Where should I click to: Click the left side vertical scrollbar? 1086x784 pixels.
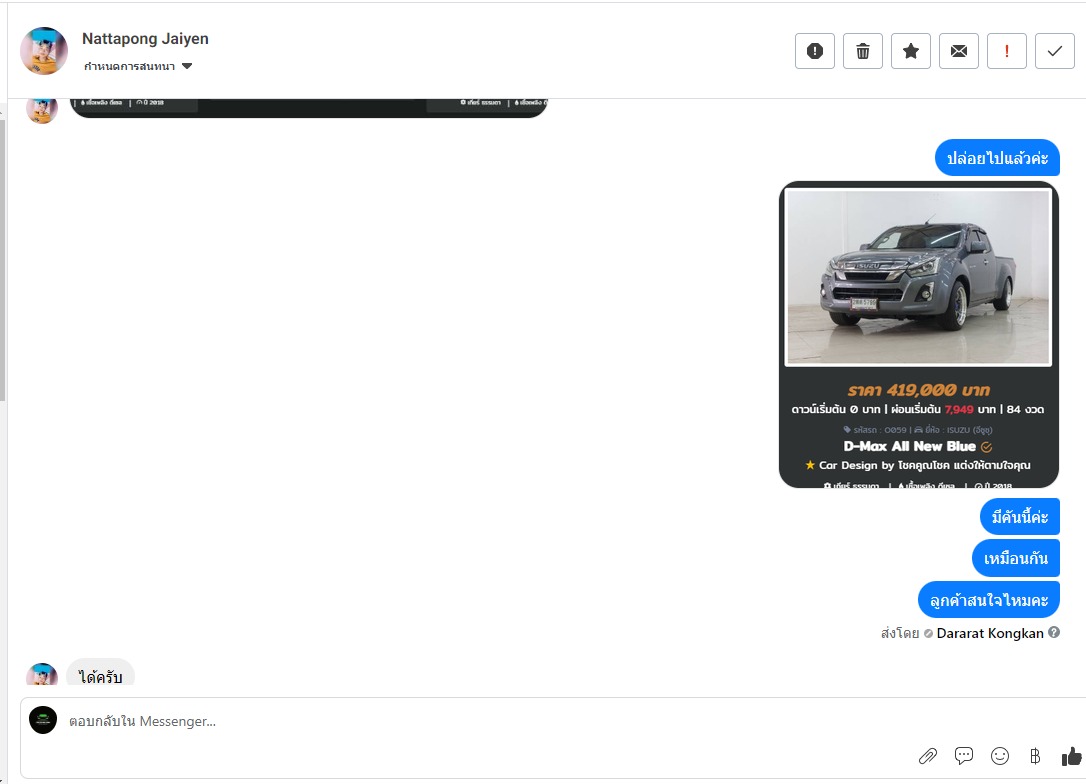(3, 260)
